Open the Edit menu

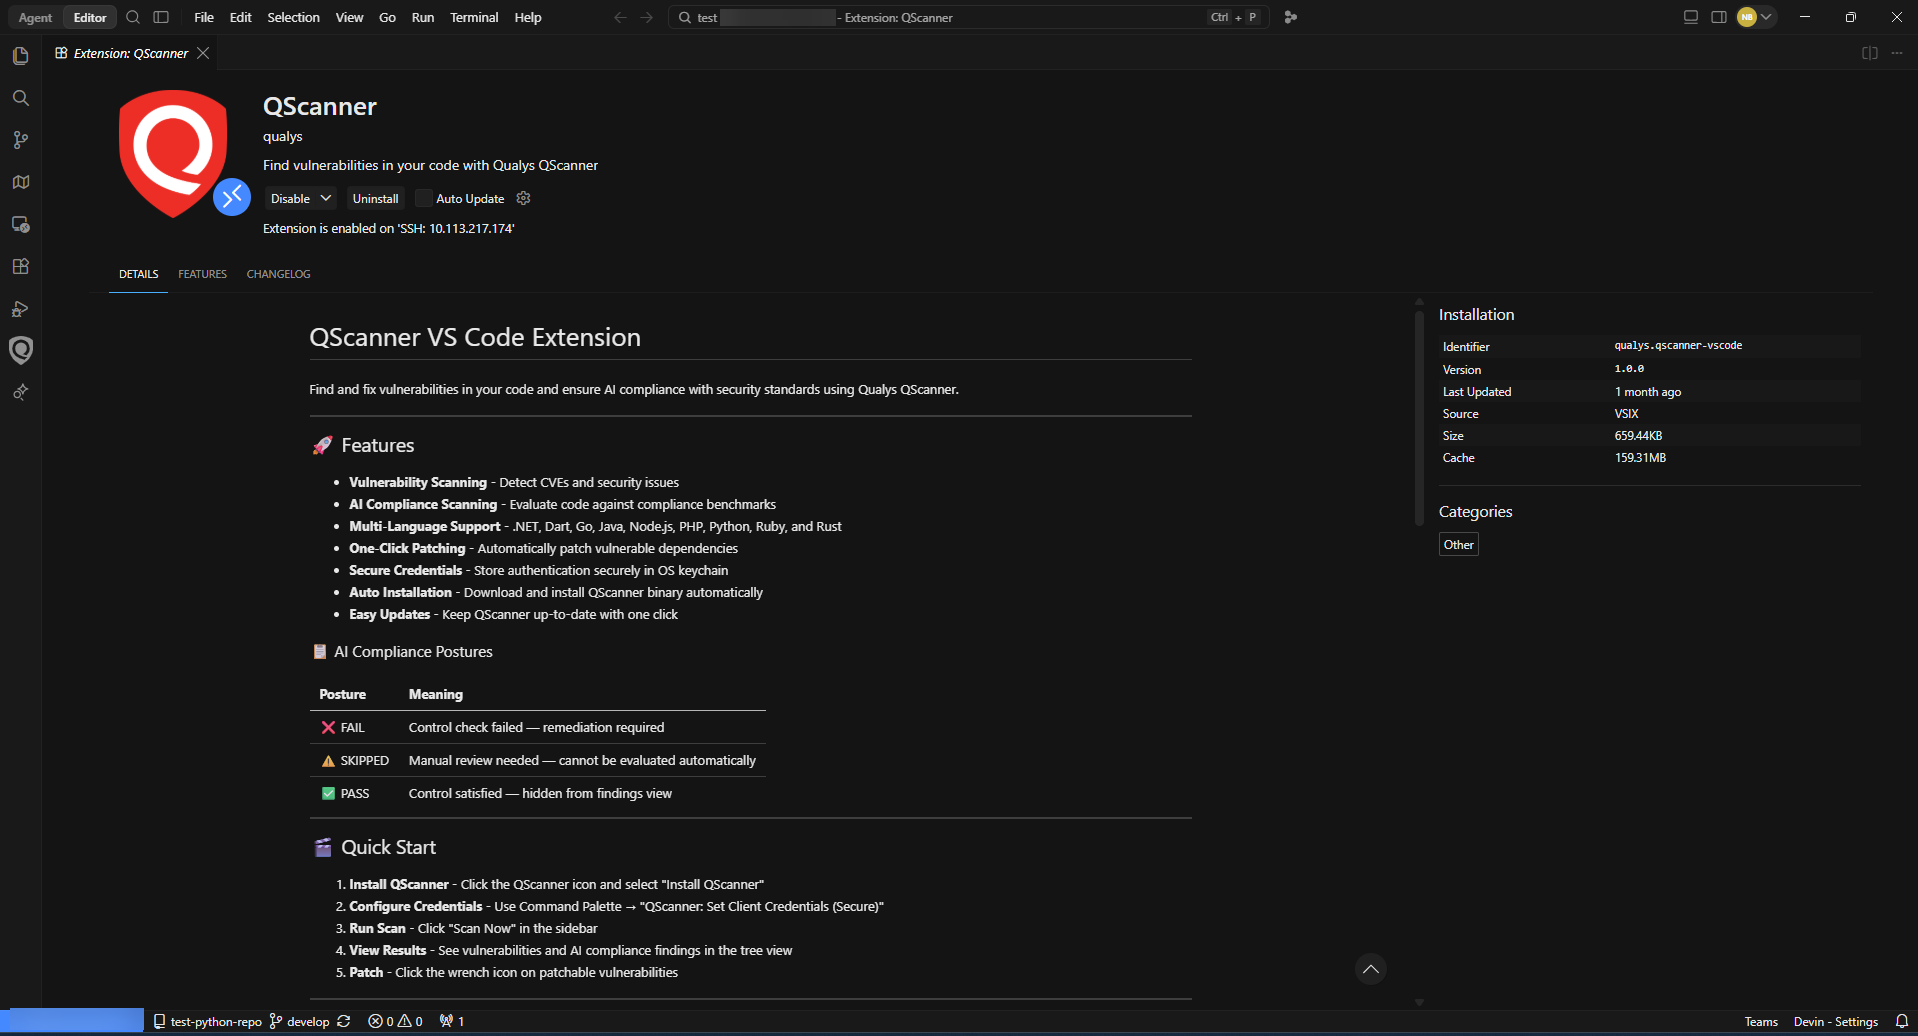pyautogui.click(x=241, y=17)
